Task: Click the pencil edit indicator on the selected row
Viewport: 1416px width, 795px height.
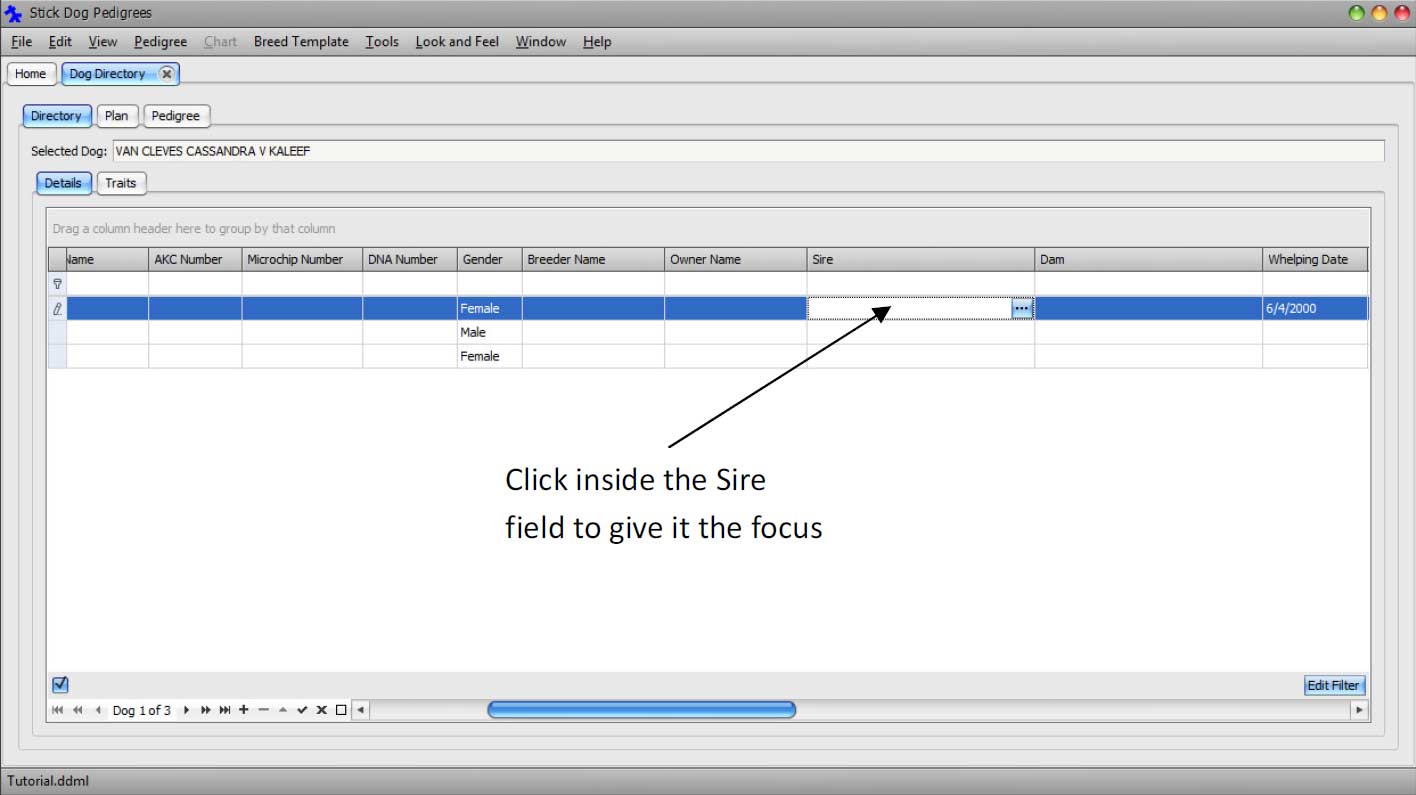Action: click(x=57, y=308)
